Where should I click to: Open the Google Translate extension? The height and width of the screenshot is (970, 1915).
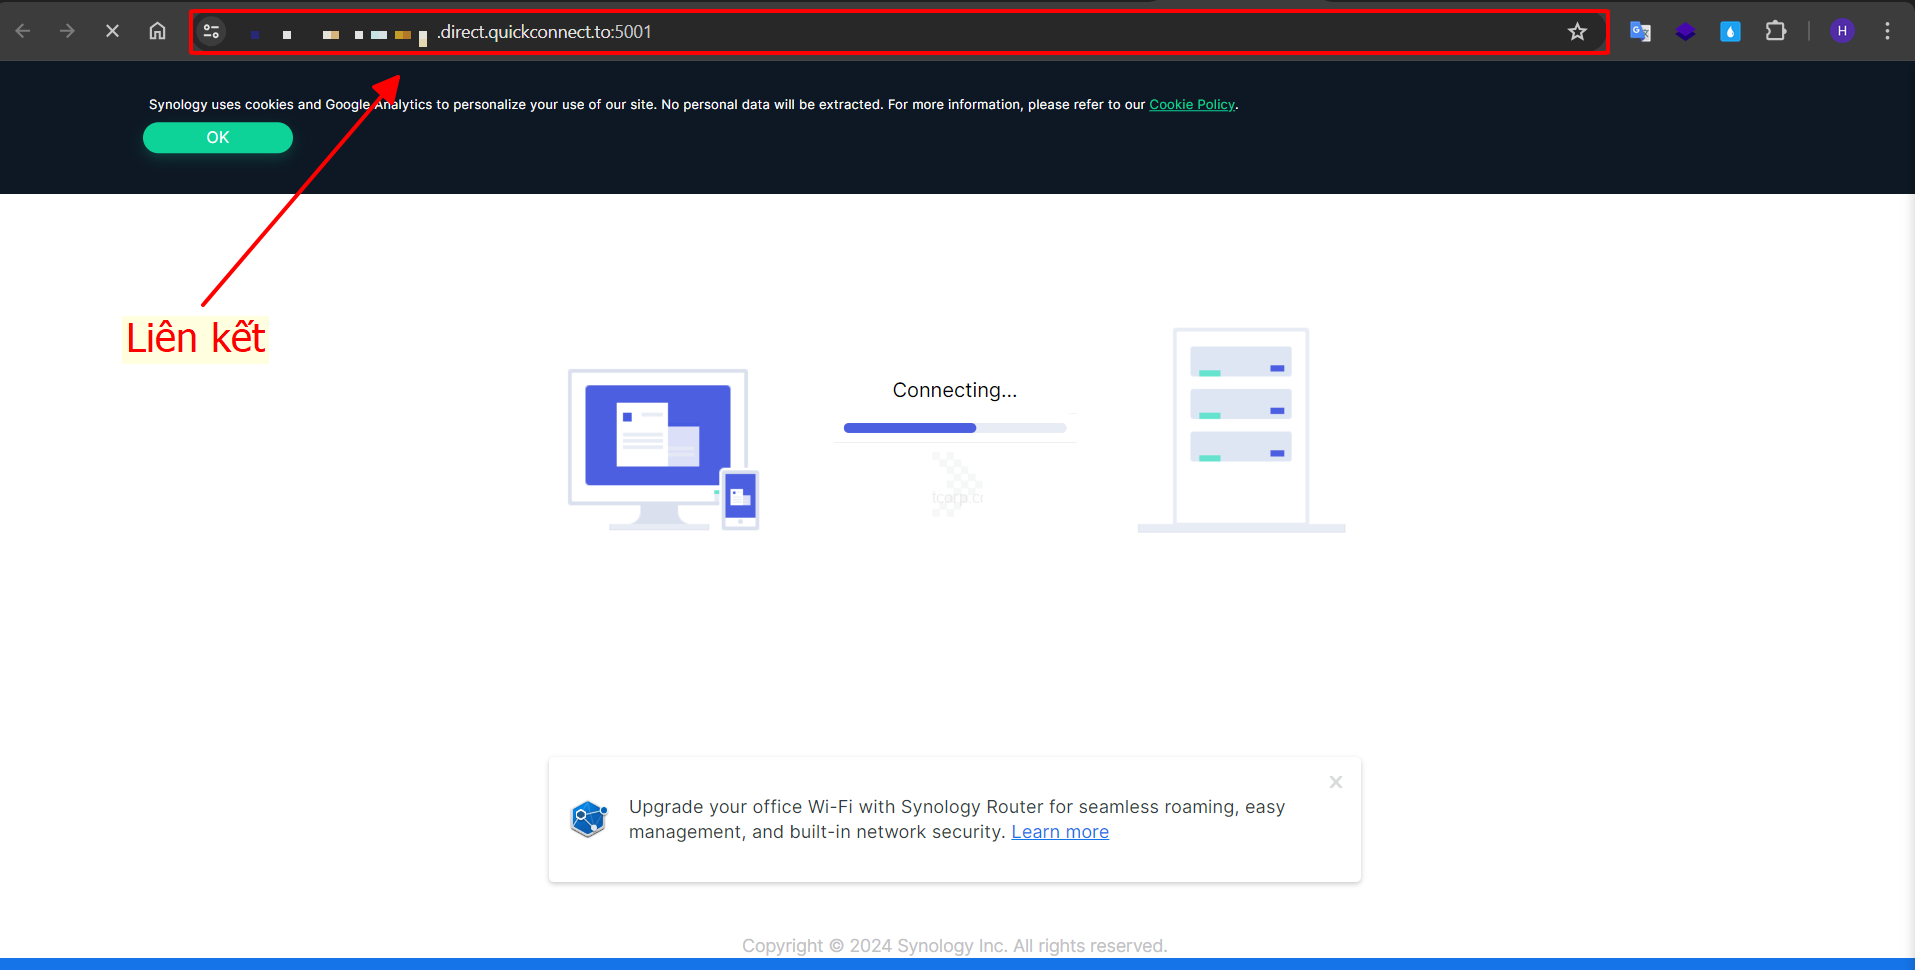pyautogui.click(x=1640, y=32)
